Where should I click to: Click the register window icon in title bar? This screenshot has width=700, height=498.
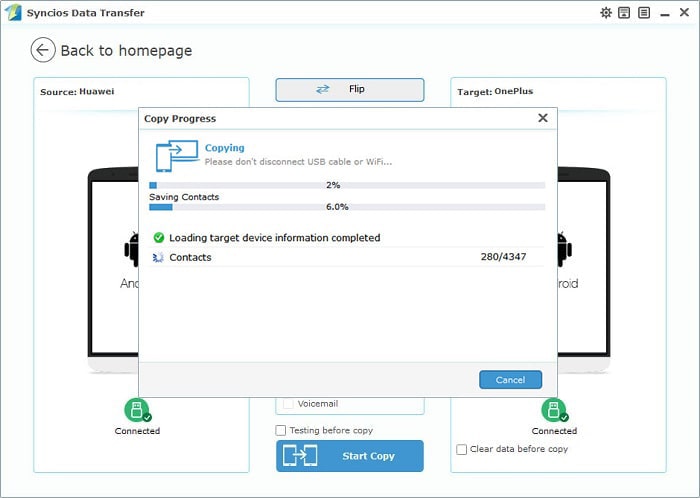point(624,12)
